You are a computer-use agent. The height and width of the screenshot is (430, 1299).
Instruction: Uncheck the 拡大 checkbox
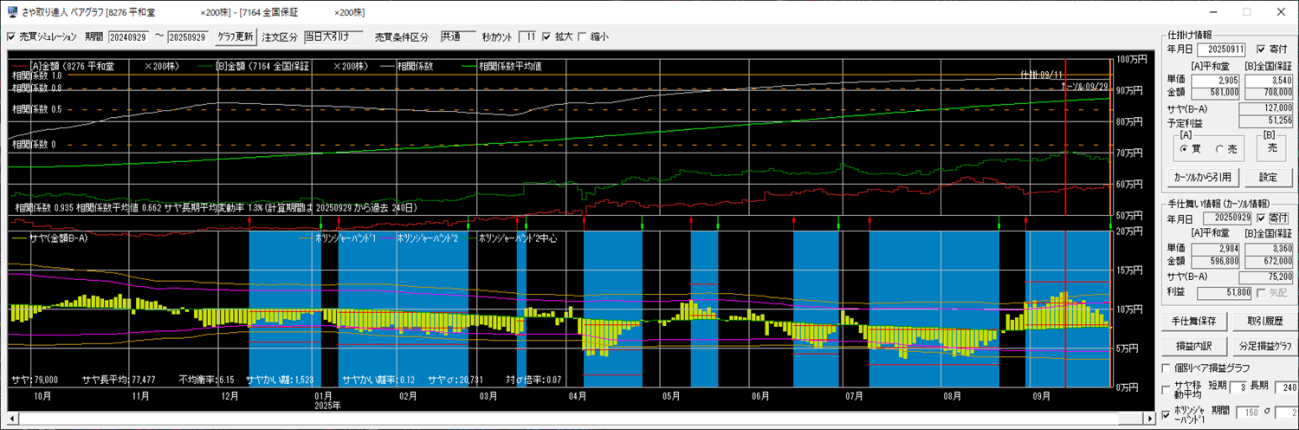[x=546, y=37]
